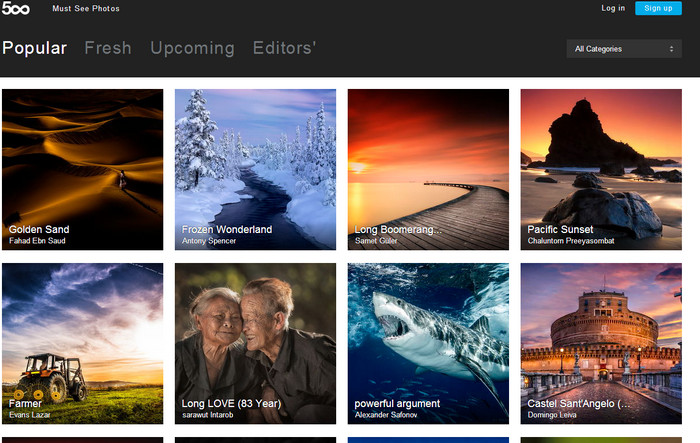View the Frozen Wonderland snowy river photo
This screenshot has height=443, width=700.
pos(255,160)
